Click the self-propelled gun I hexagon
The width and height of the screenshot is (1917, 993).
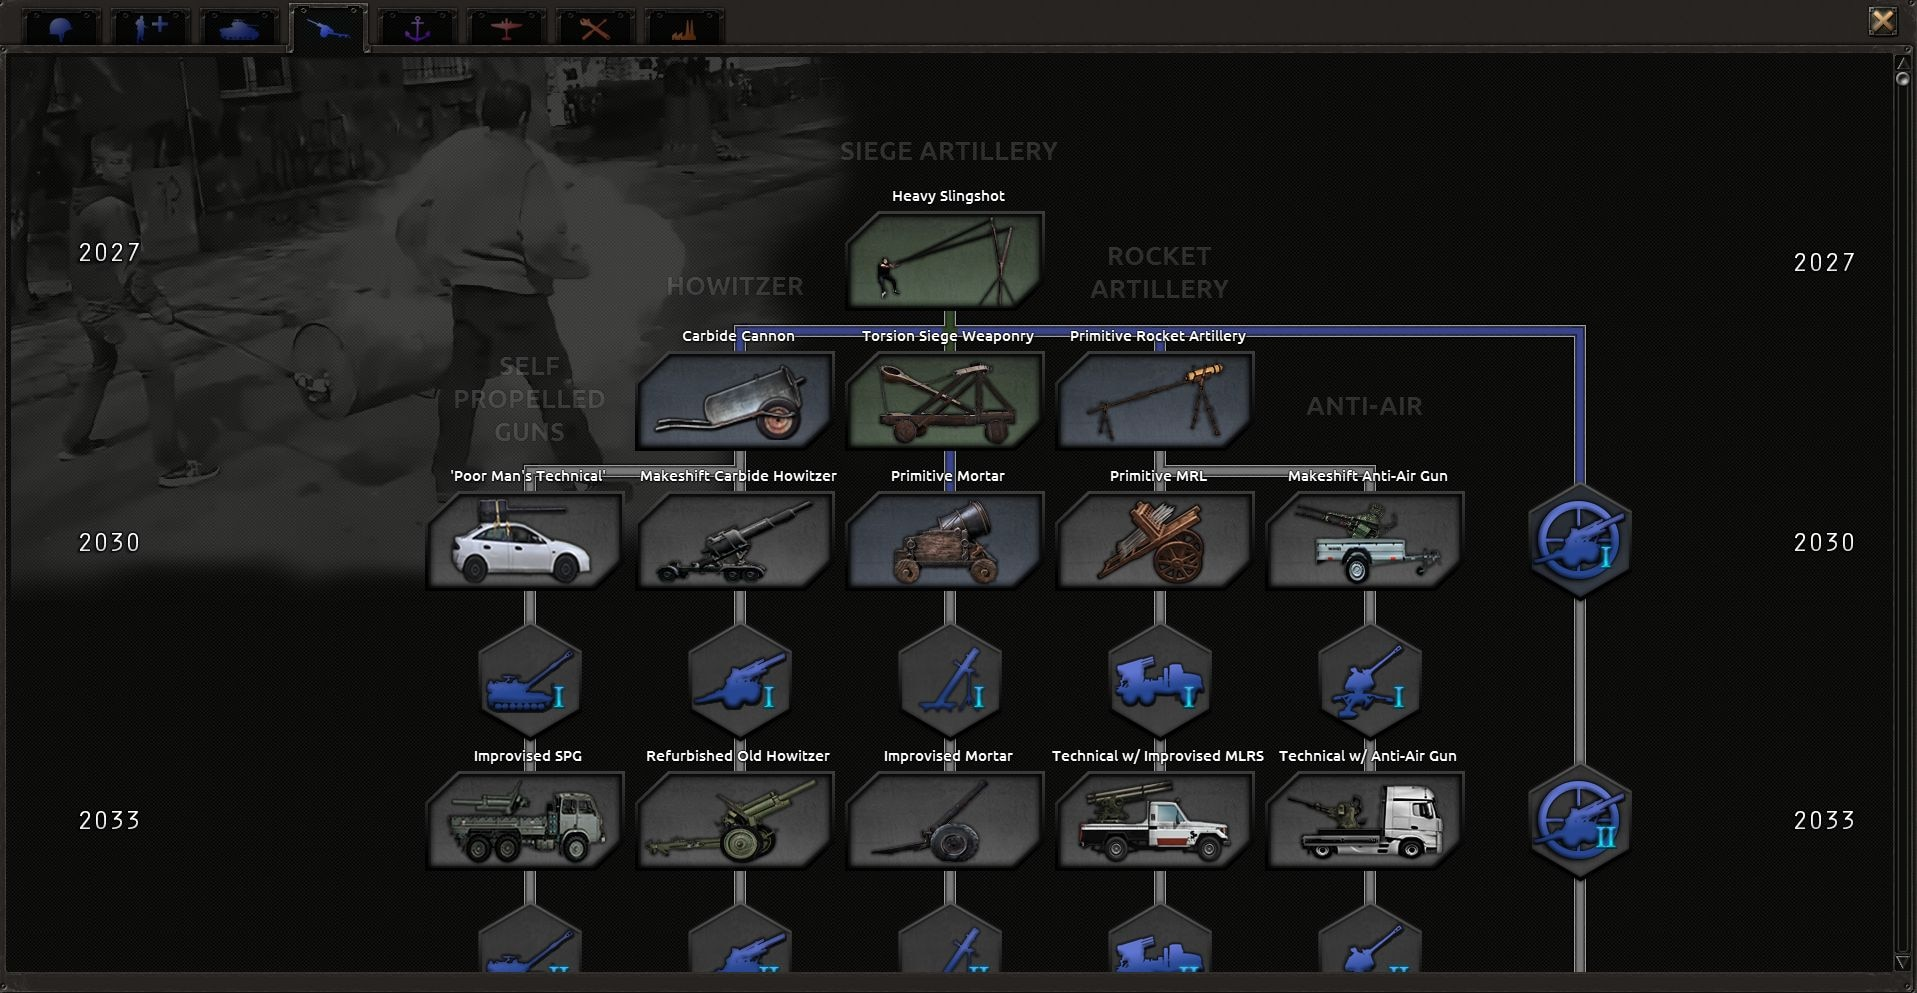530,682
